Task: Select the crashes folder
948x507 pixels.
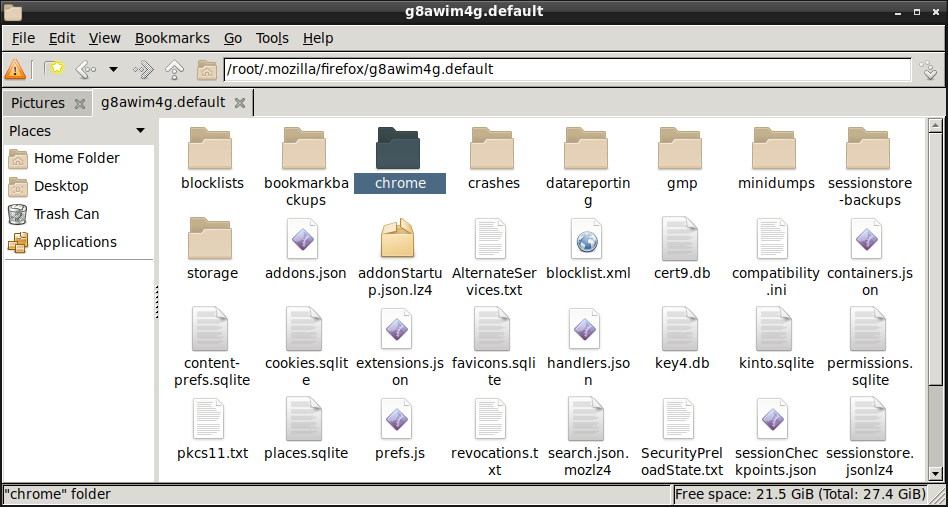Action: pos(494,159)
